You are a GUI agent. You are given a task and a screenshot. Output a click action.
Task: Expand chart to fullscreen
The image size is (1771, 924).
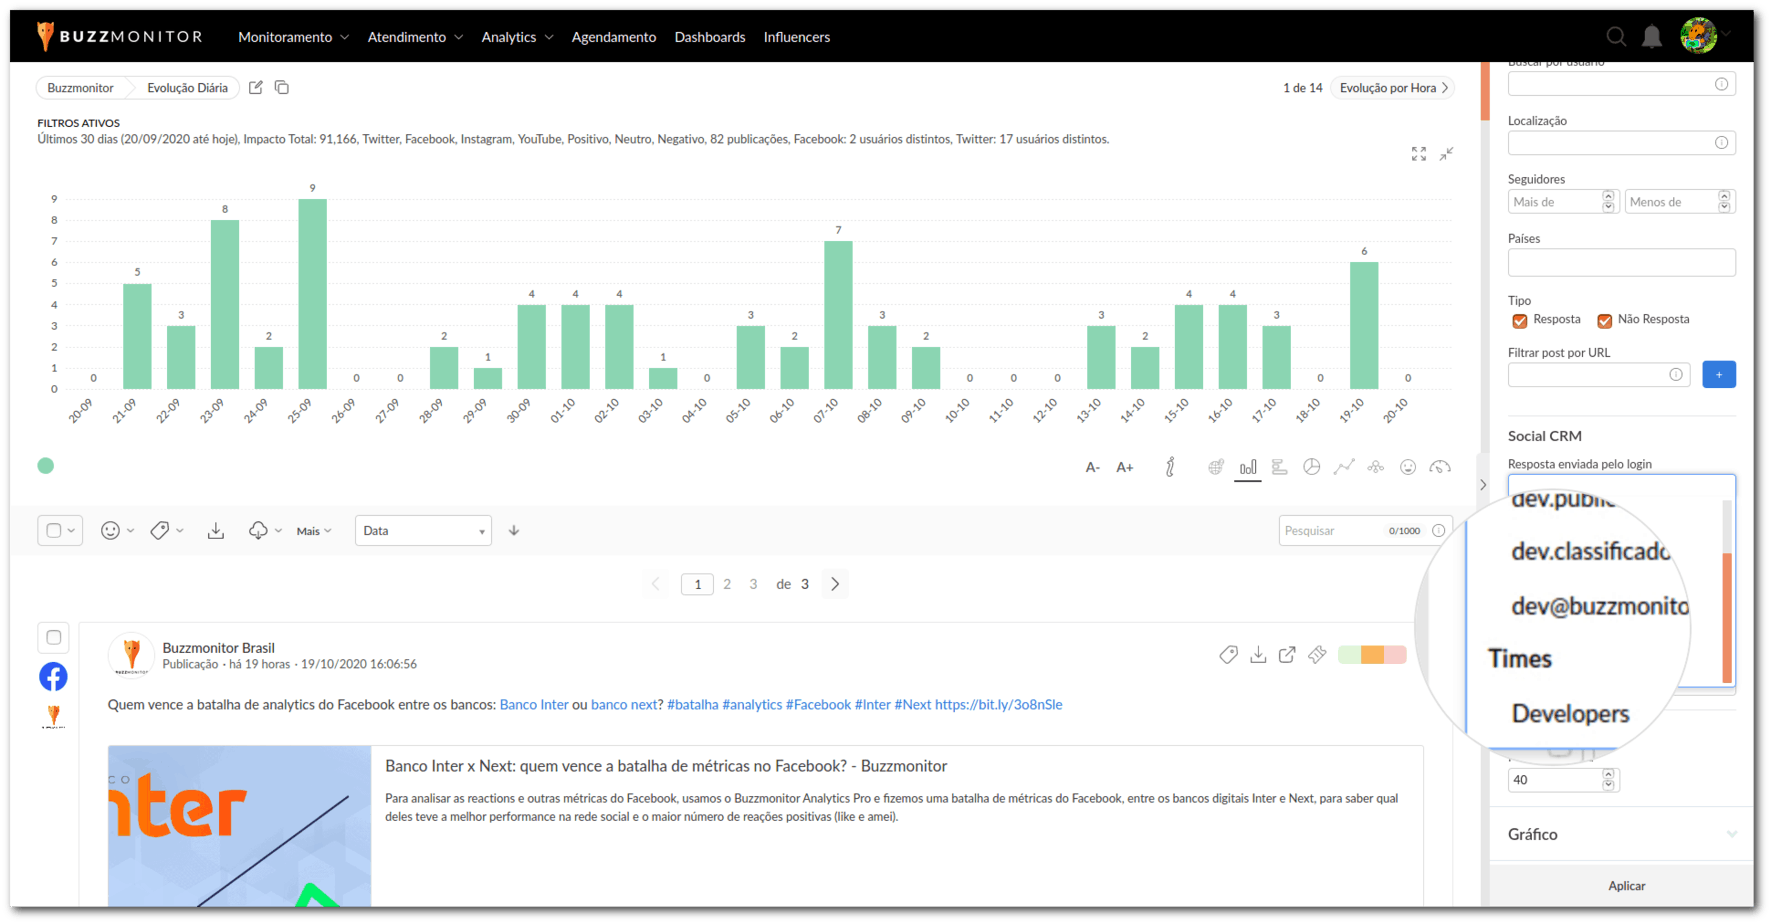pyautogui.click(x=1418, y=154)
